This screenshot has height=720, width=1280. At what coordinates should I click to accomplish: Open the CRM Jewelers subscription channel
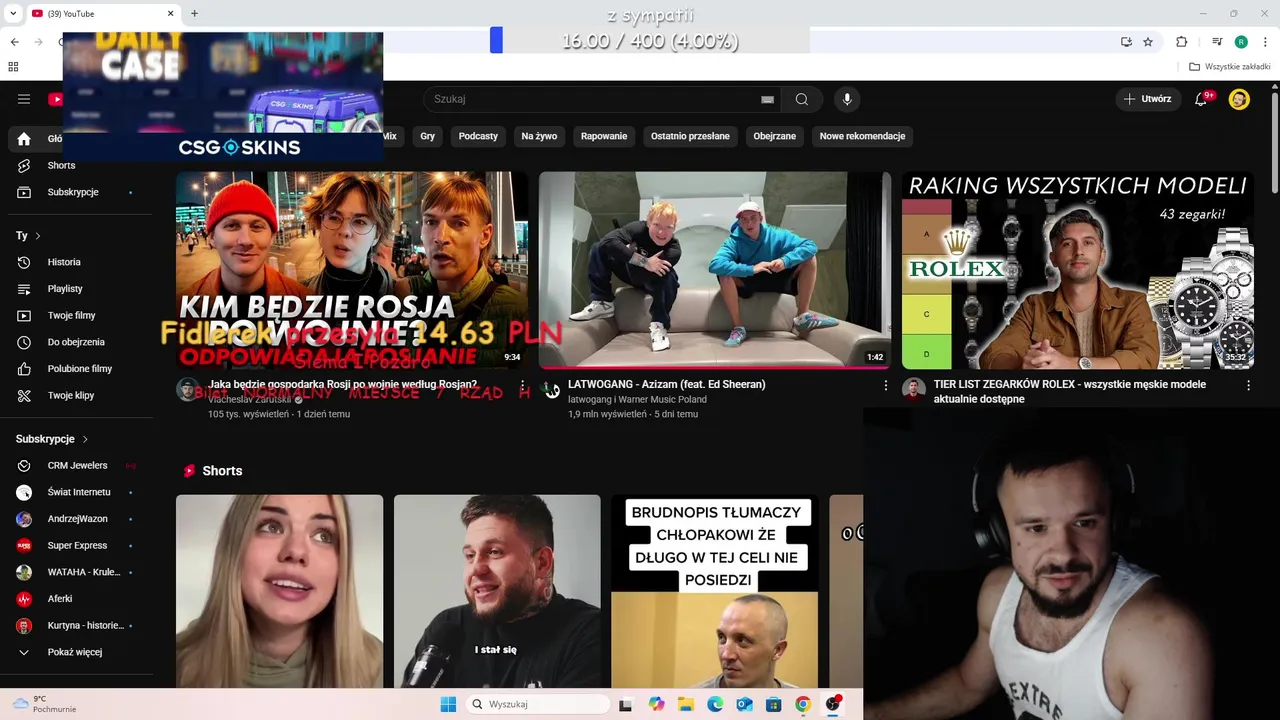[x=76, y=466]
